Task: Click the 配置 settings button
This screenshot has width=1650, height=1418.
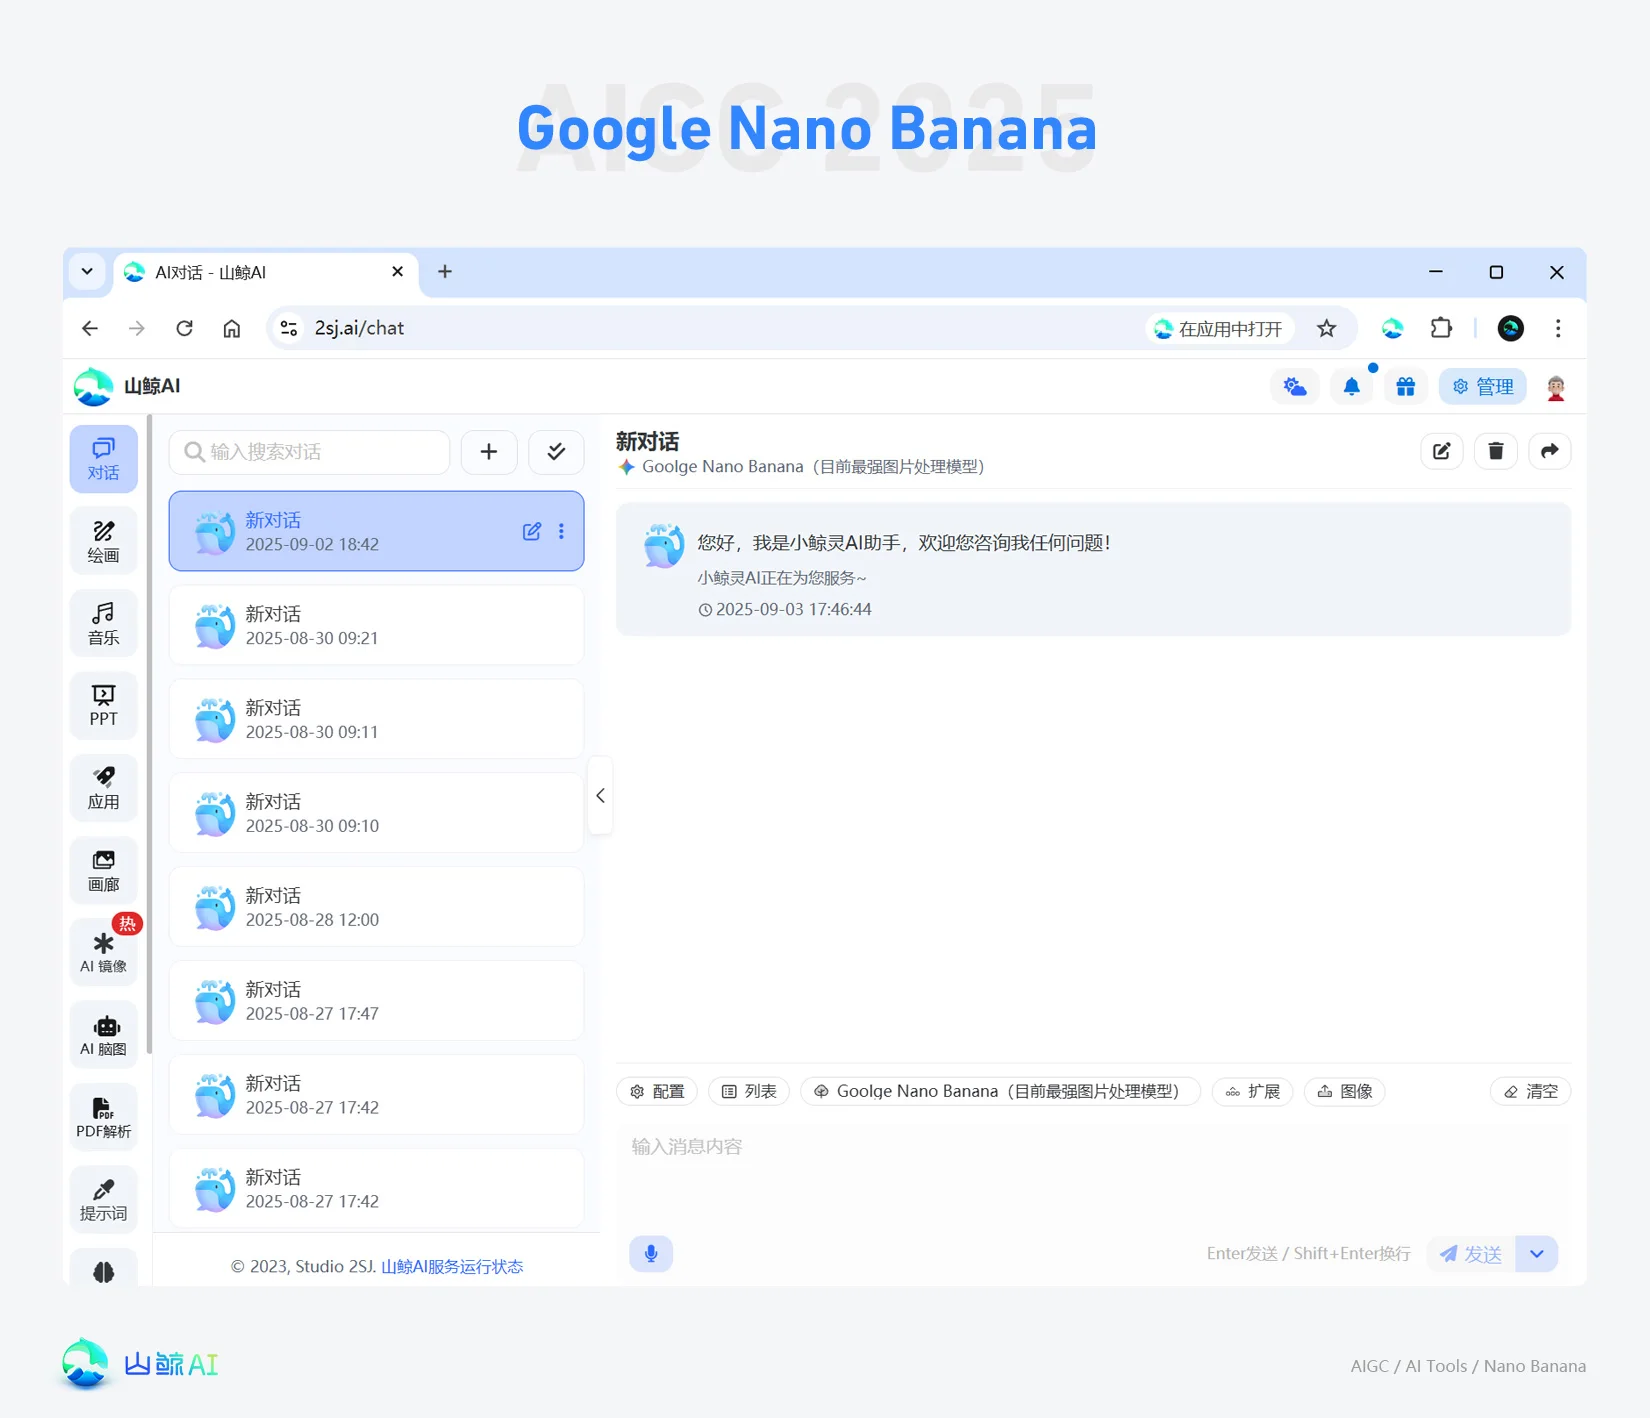Action: (658, 1091)
